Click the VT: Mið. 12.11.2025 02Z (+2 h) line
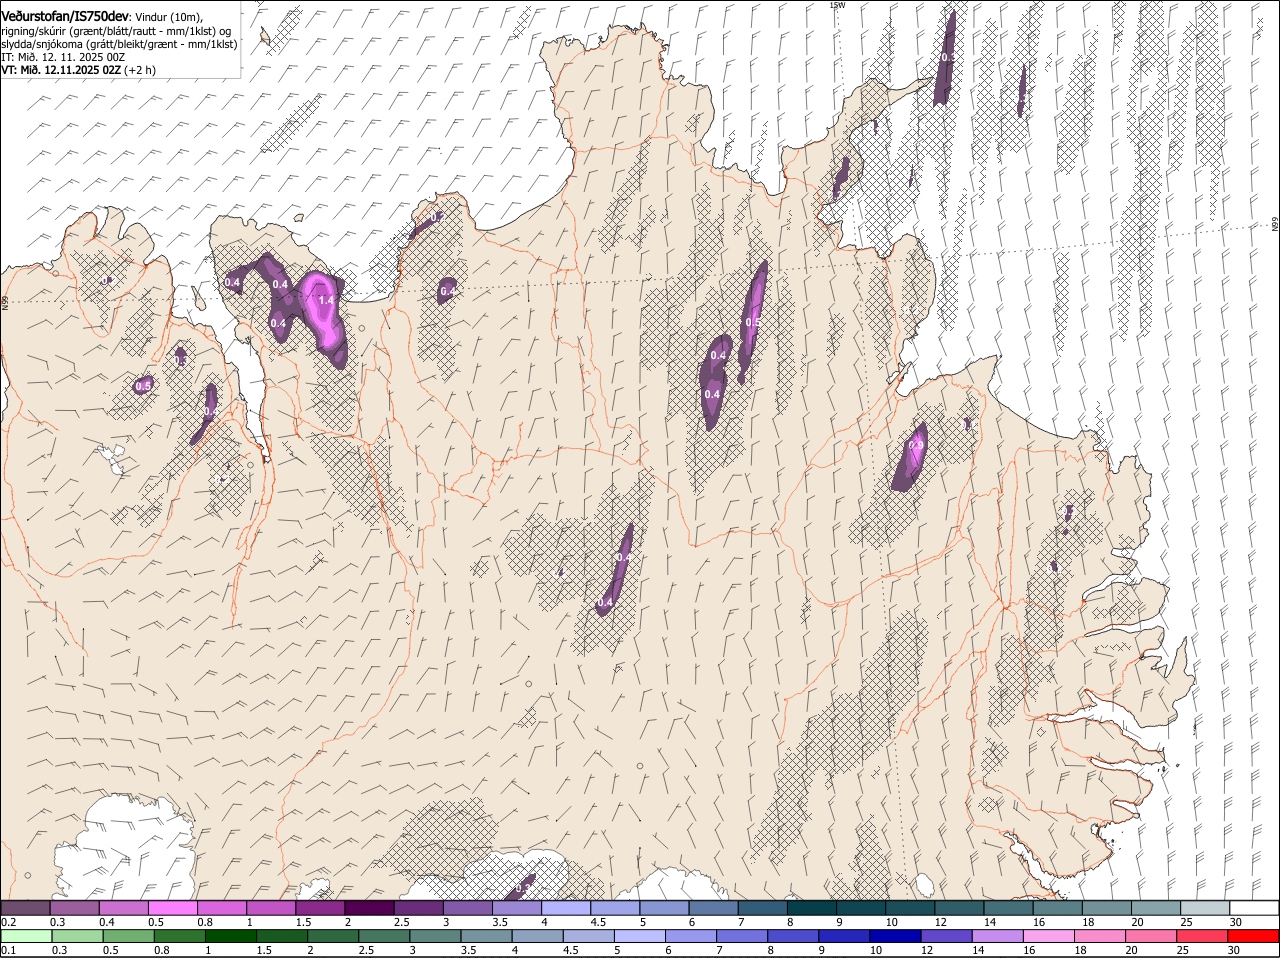Viewport: 1280px width, 958px height. point(78,70)
